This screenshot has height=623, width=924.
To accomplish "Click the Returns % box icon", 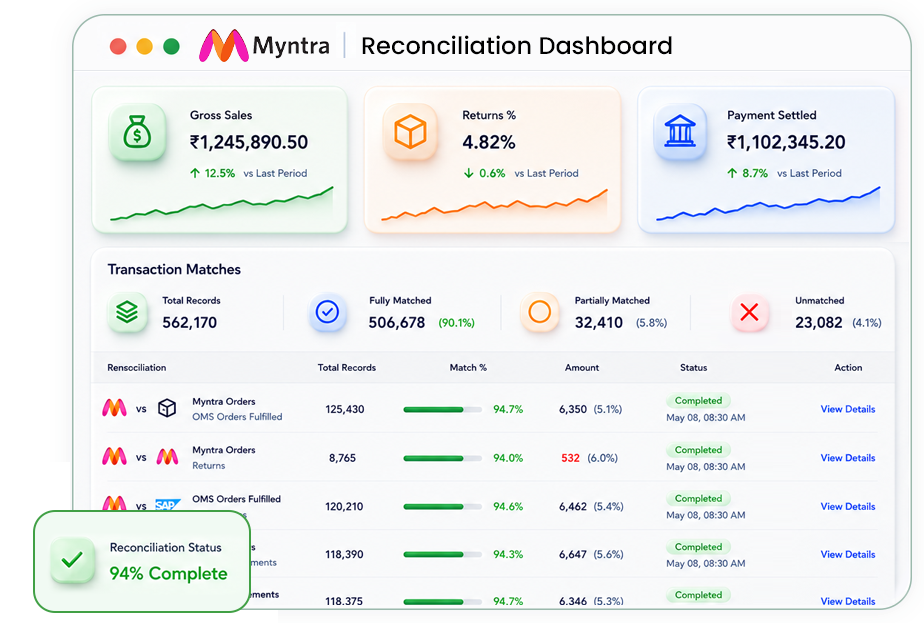I will point(410,131).
